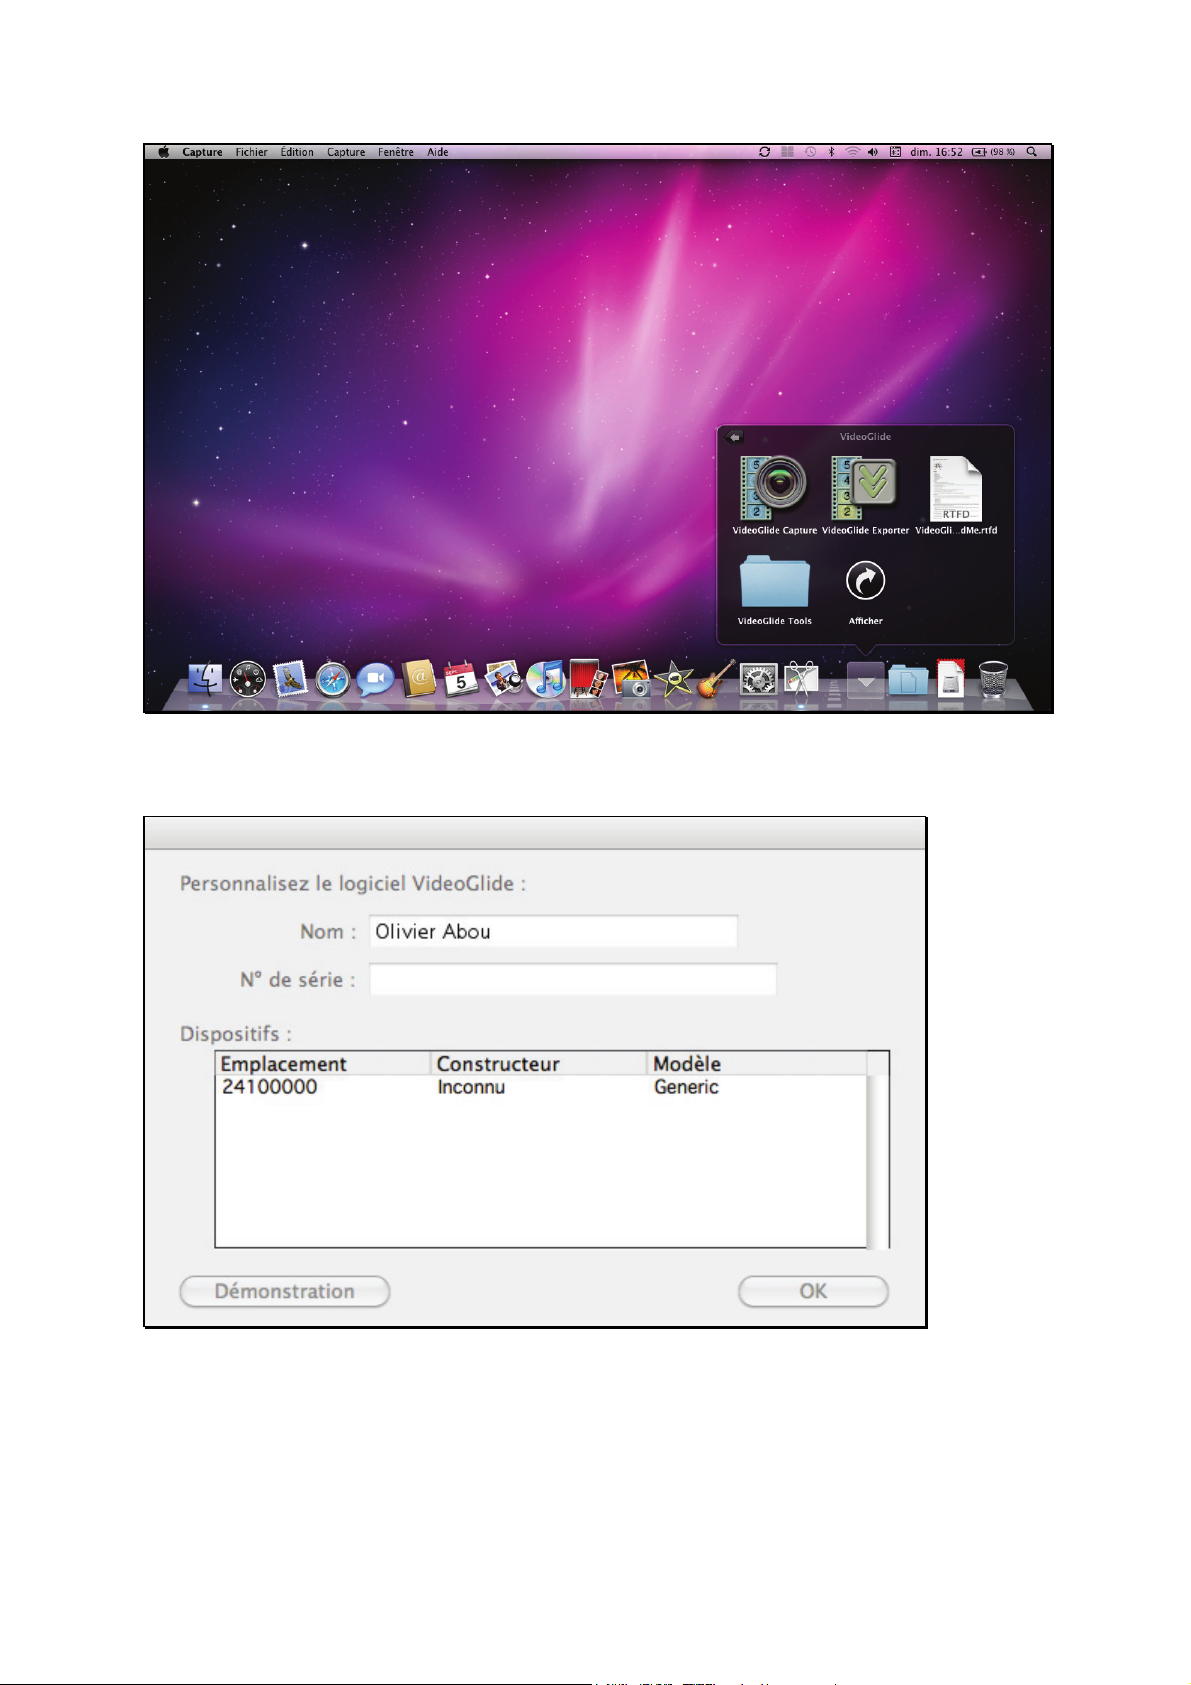Open the Documents folder stack in Dock

[x=908, y=680]
